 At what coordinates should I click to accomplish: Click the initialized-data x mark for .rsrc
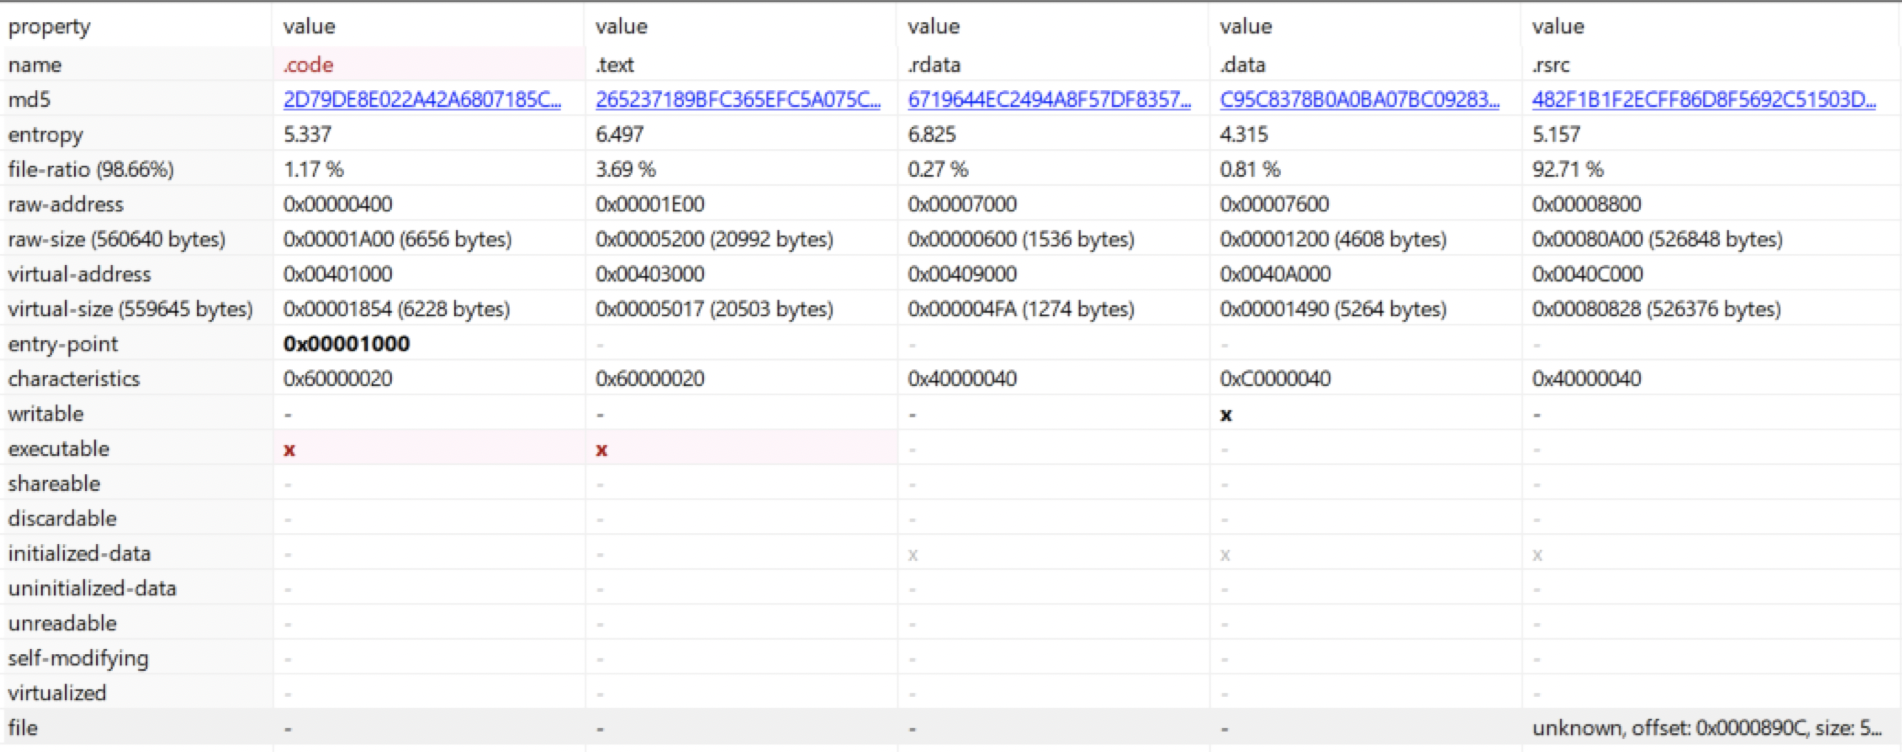click(1537, 555)
